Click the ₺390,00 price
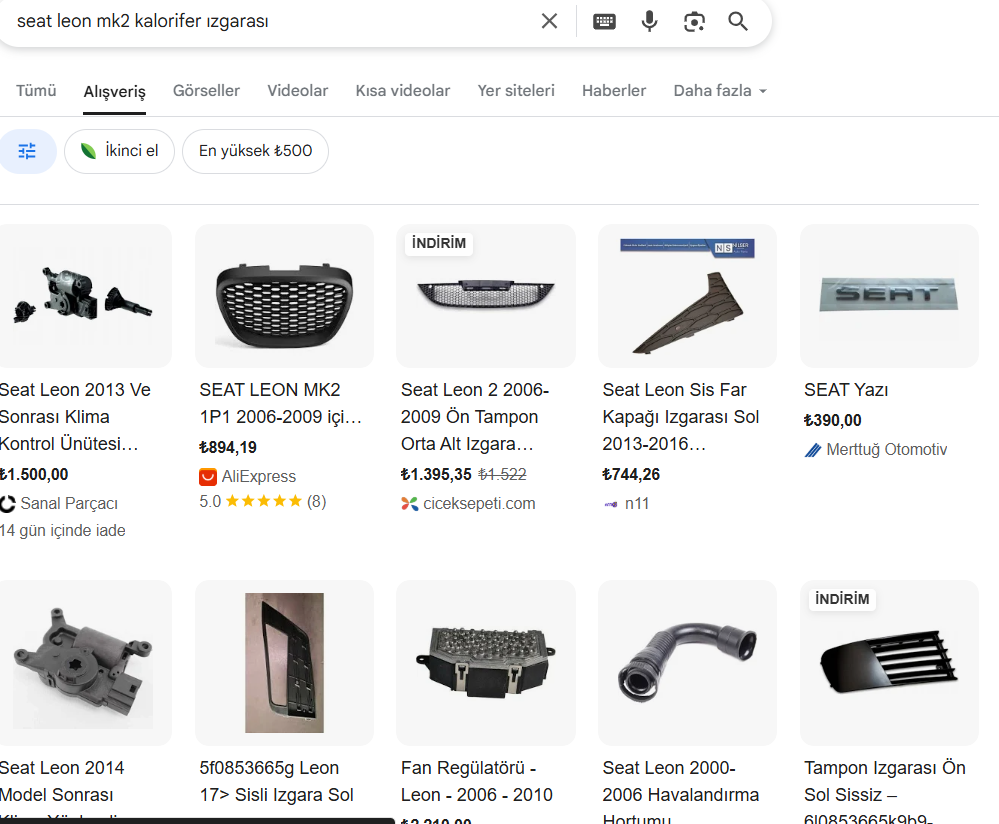The width and height of the screenshot is (999, 824). click(833, 421)
